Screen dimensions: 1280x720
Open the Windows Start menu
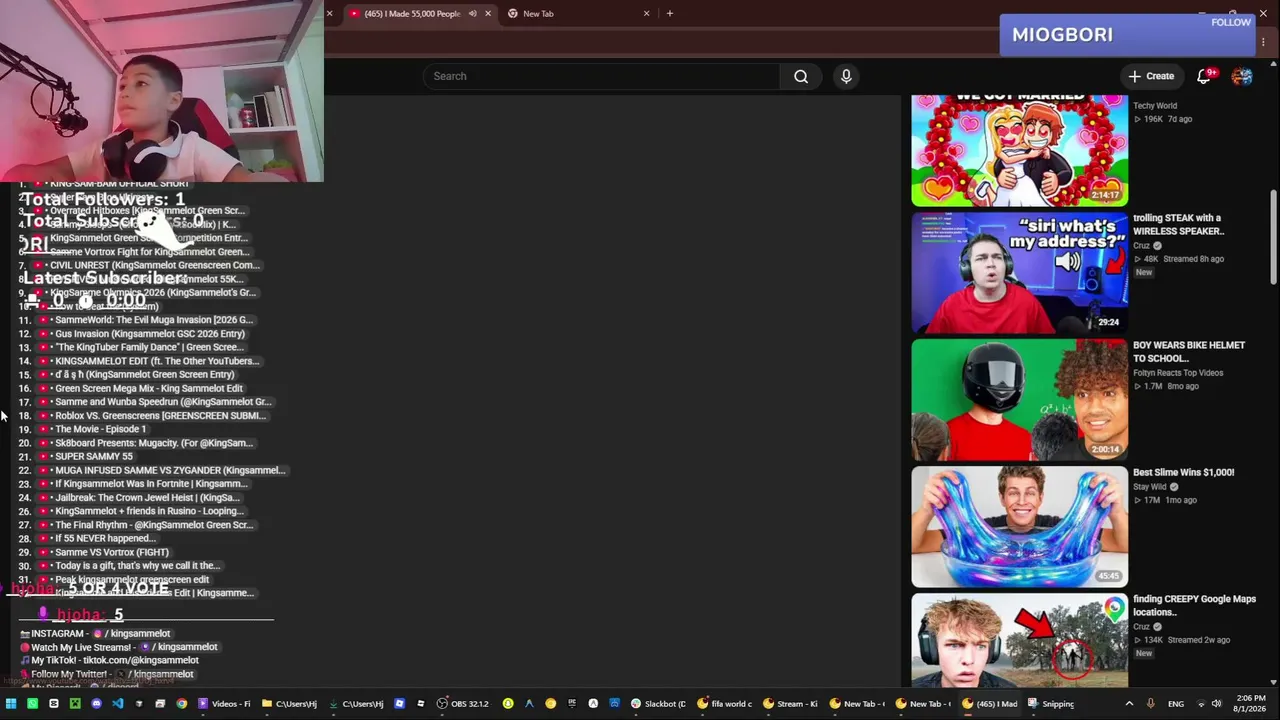point(11,704)
